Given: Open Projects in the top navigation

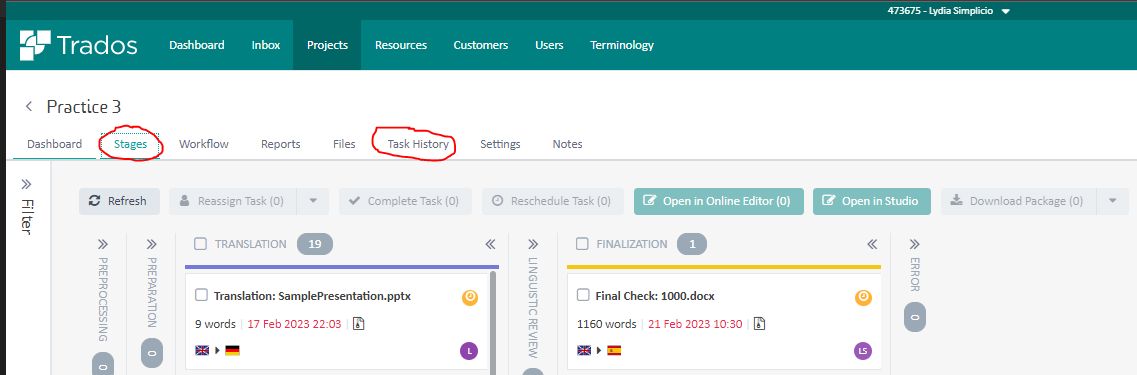Looking at the screenshot, I should (327, 45).
